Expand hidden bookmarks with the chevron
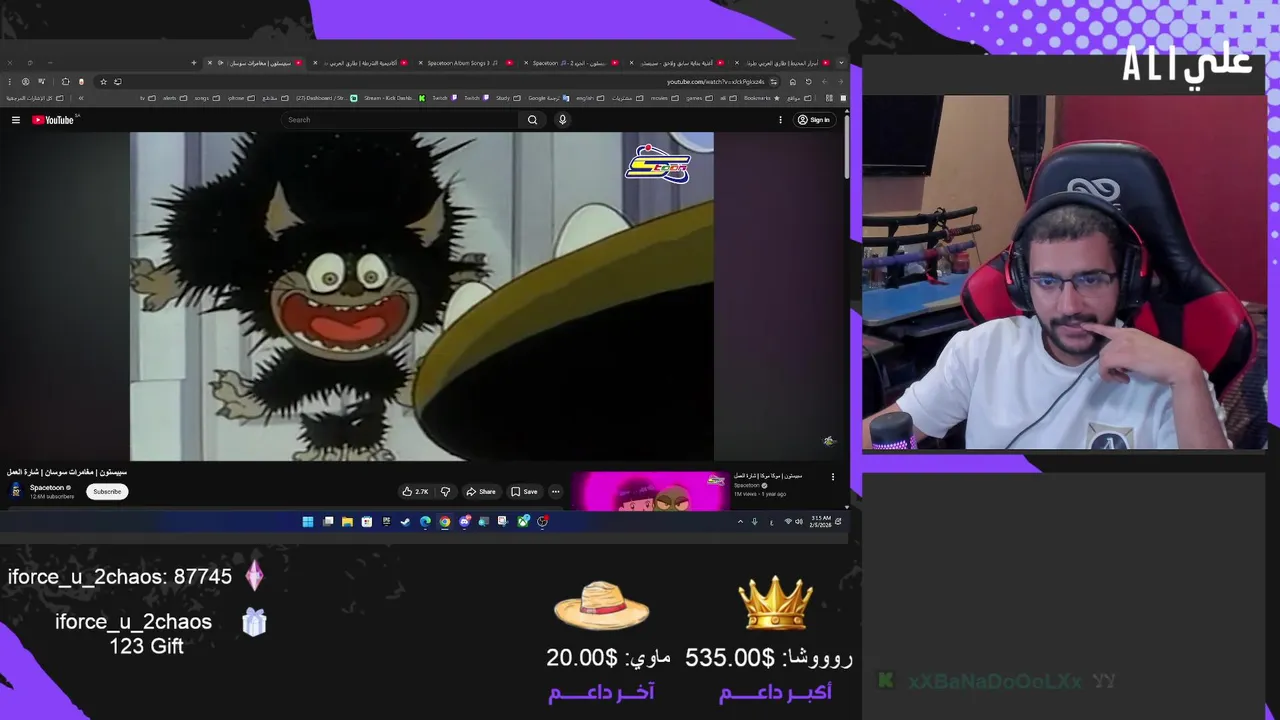Viewport: 1280px width, 720px height. pyautogui.click(x=81, y=98)
